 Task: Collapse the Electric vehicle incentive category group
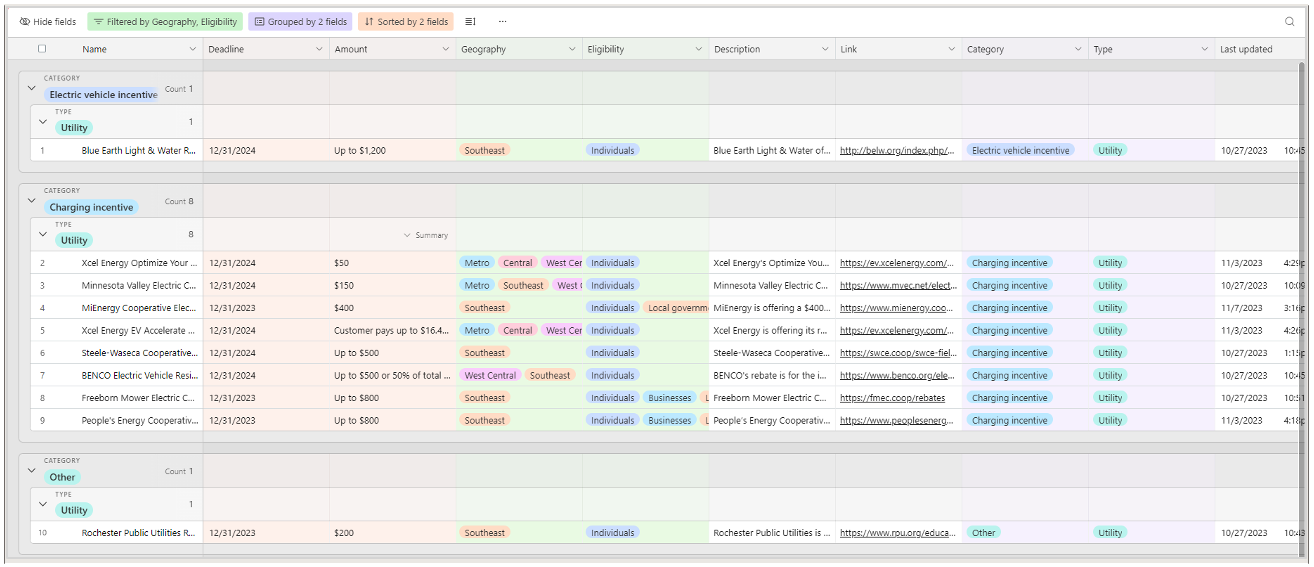click(x=31, y=88)
